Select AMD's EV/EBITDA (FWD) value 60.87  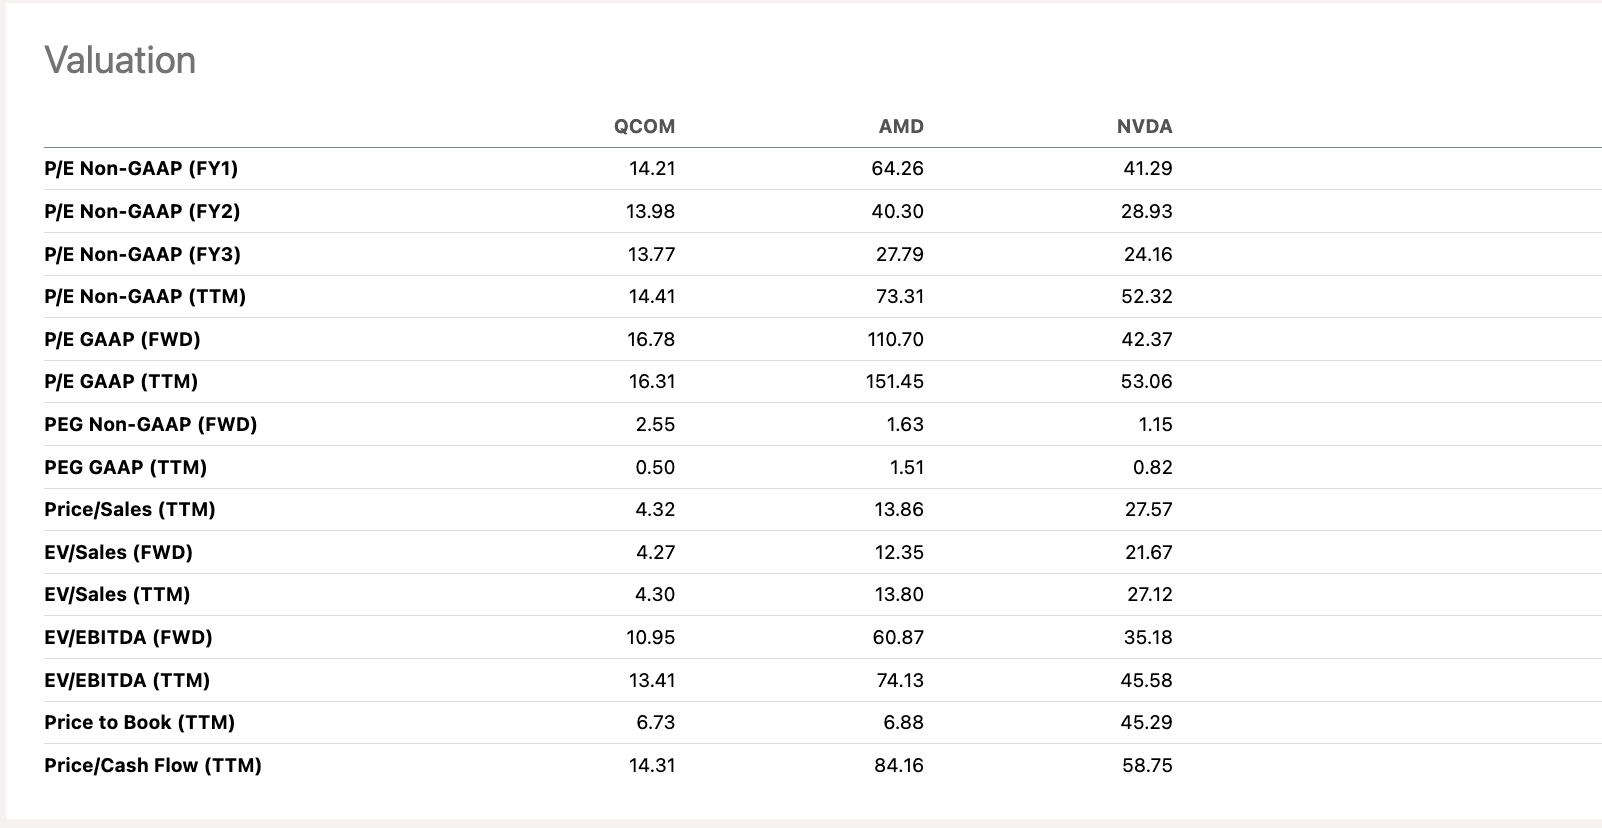(x=898, y=638)
